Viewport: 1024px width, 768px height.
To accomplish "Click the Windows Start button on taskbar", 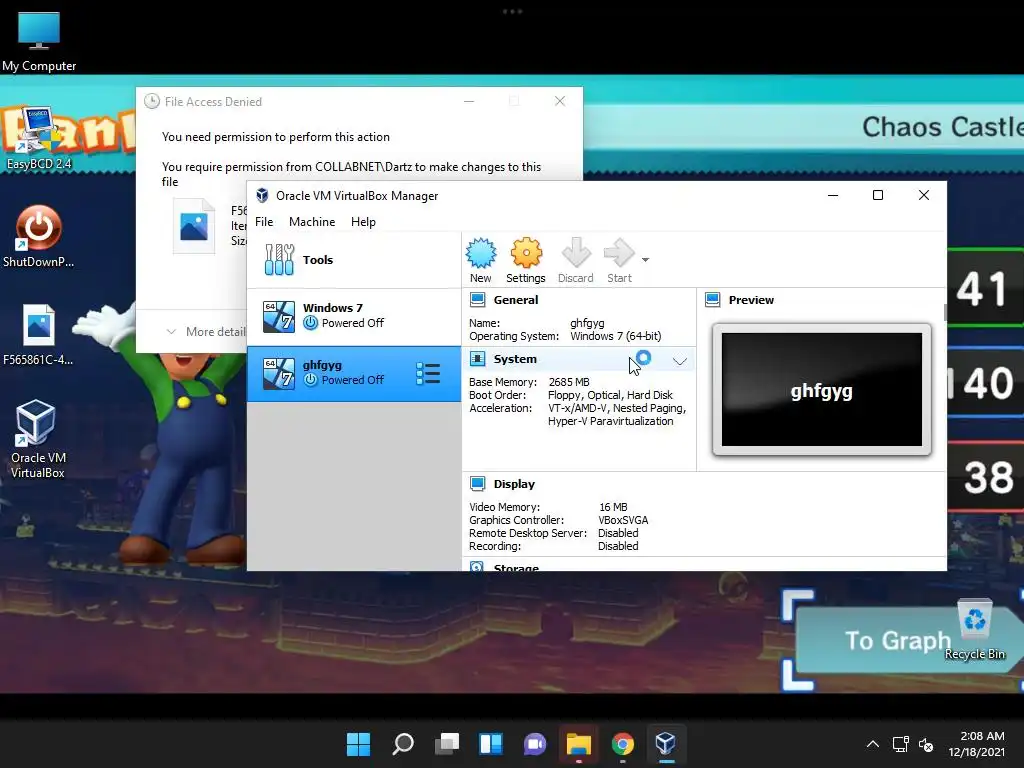I will [x=359, y=744].
